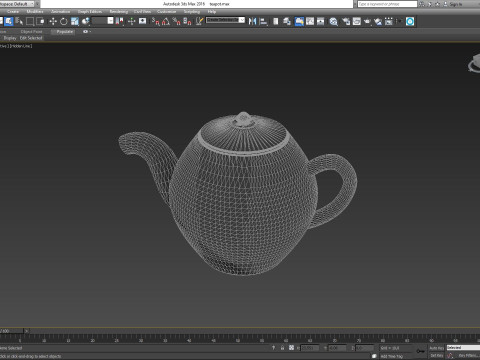The width and height of the screenshot is (480, 360).
Task: Open the Reference Coordinate System dropdown
Action: click(x=103, y=21)
